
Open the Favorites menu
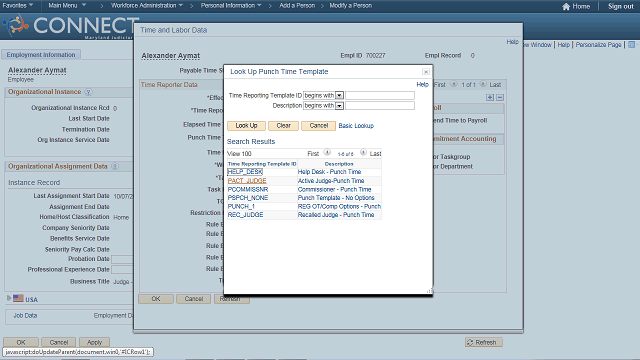(18, 6)
